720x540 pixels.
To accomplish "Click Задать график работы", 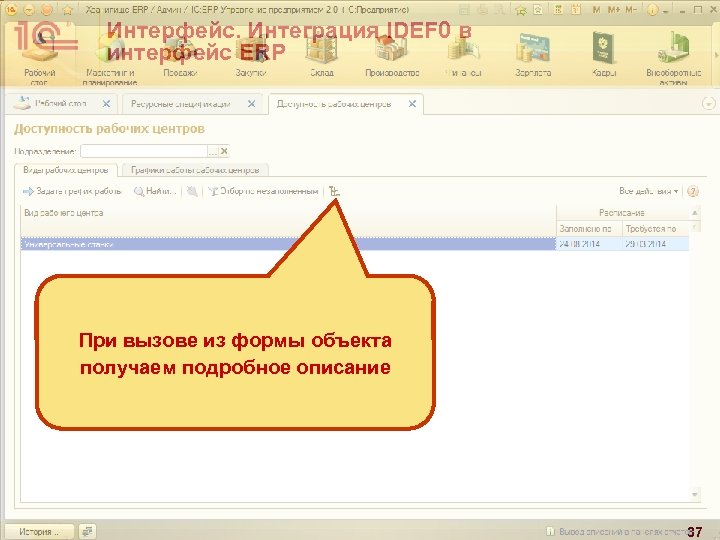I will tap(72, 191).
